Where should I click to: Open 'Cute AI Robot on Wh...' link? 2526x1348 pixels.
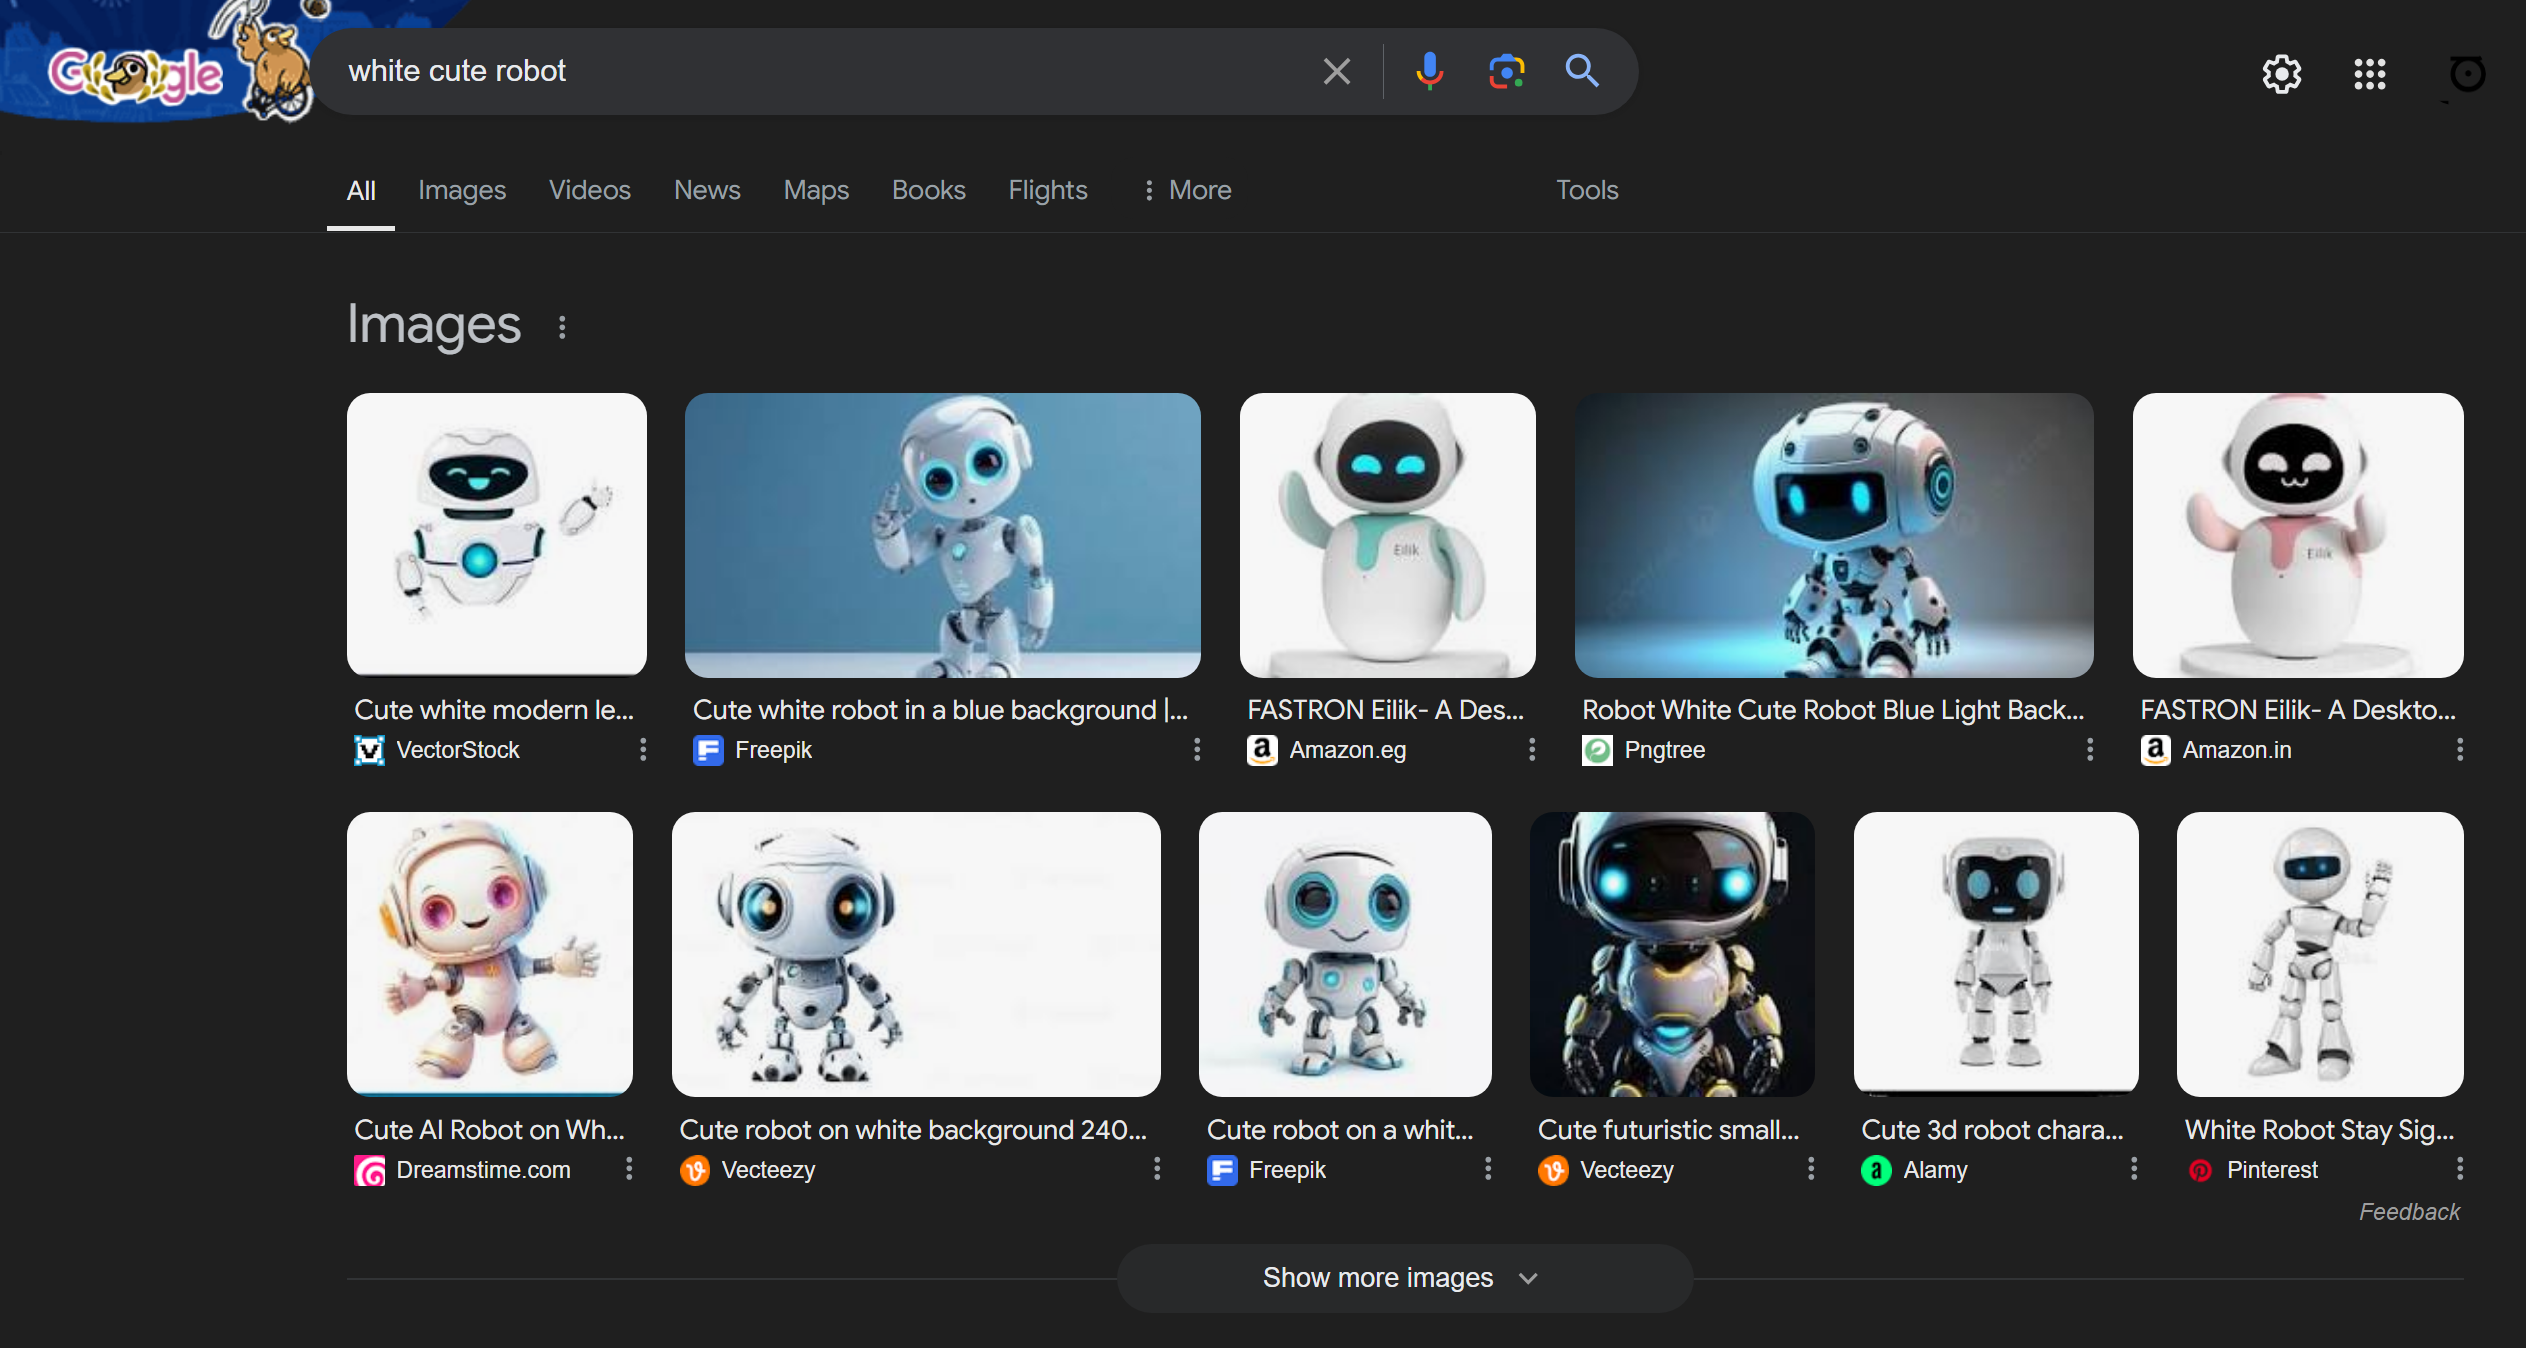tap(489, 1130)
